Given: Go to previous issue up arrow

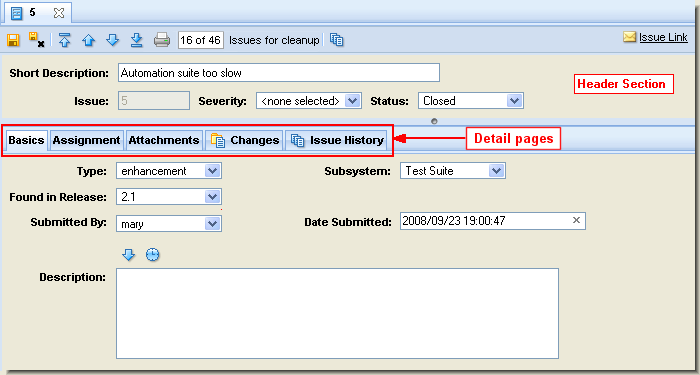Looking at the screenshot, I should click(88, 41).
